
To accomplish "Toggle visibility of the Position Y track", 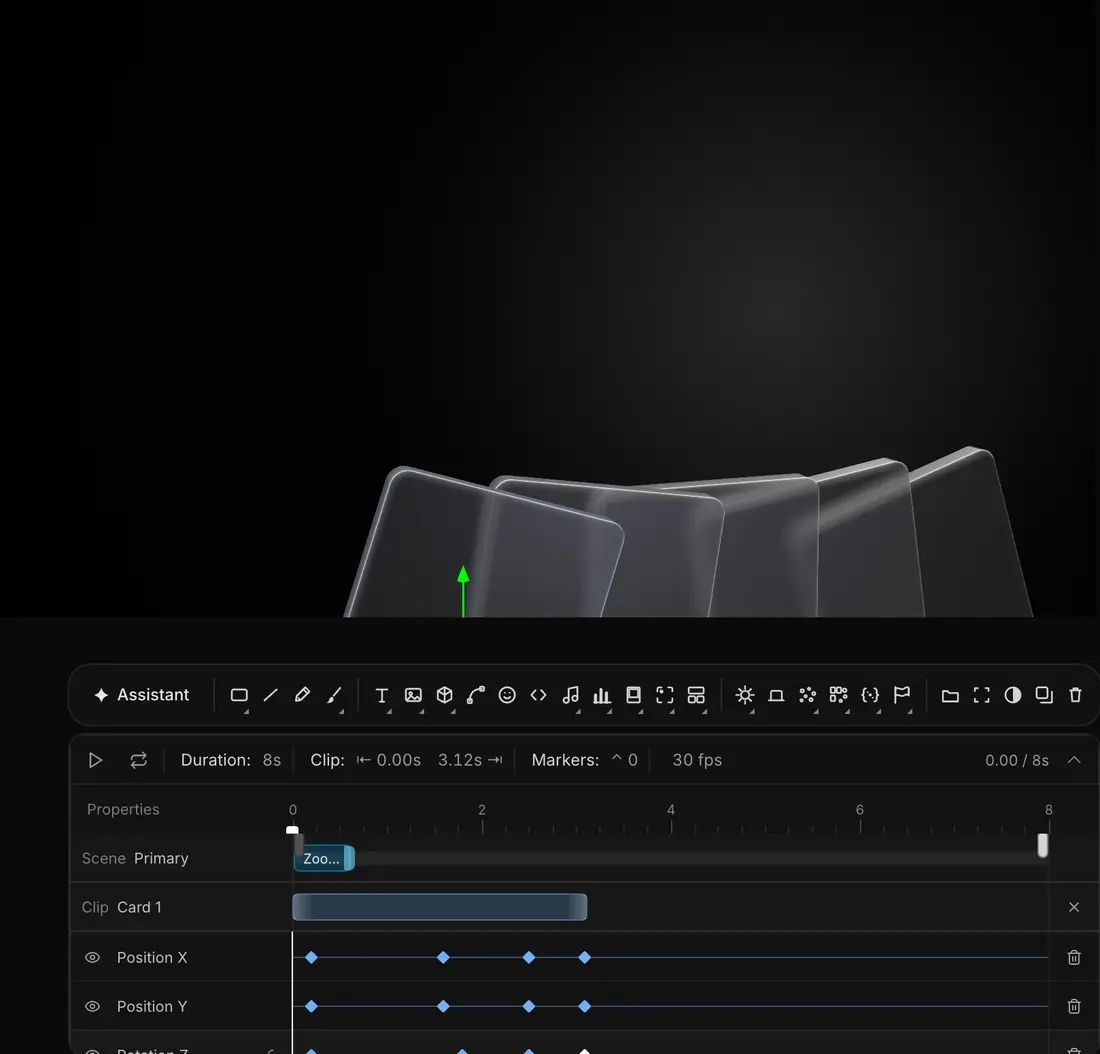I will click(x=93, y=1006).
